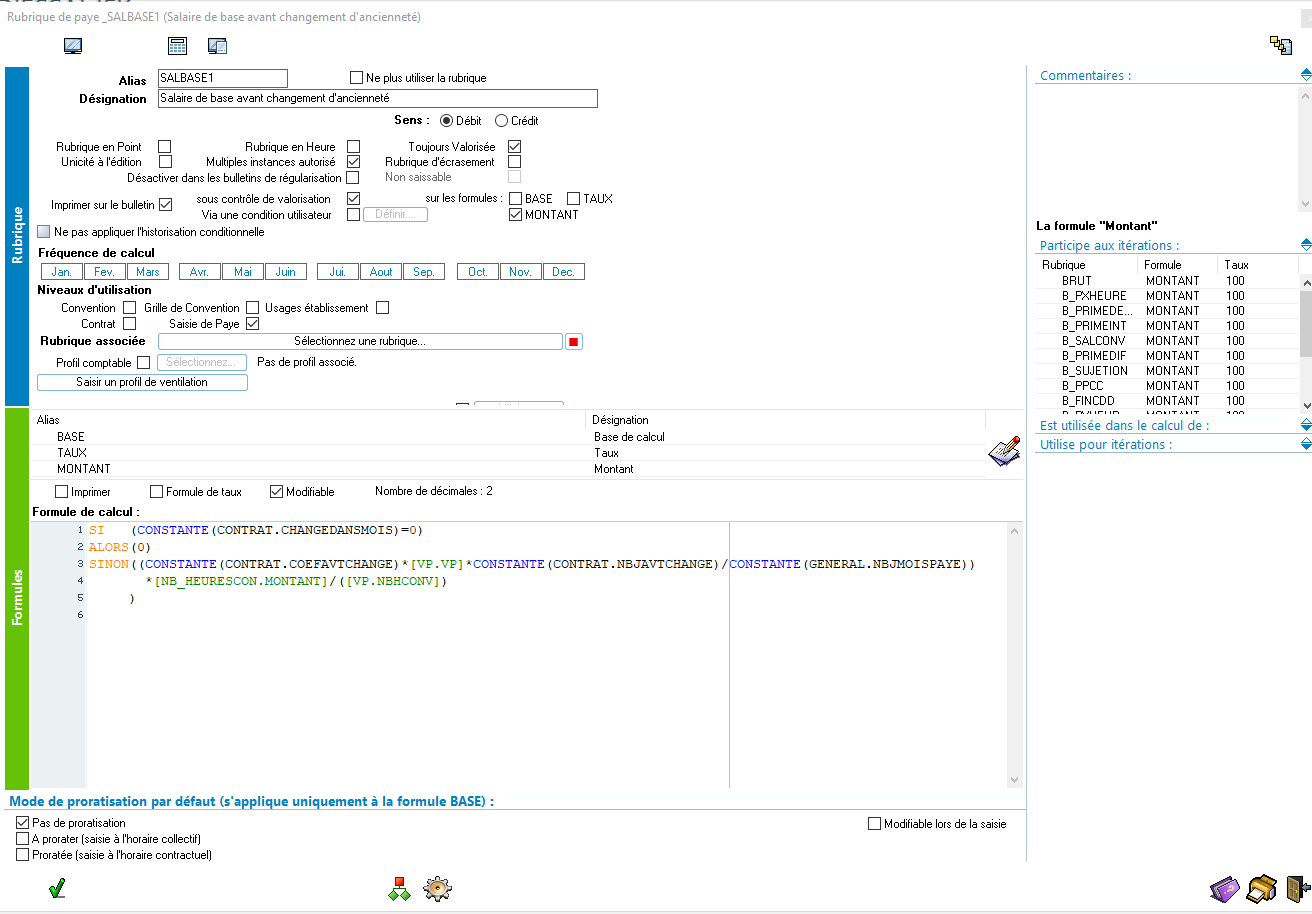Click the exit door icon at bottom right

pyautogui.click(x=1298, y=888)
